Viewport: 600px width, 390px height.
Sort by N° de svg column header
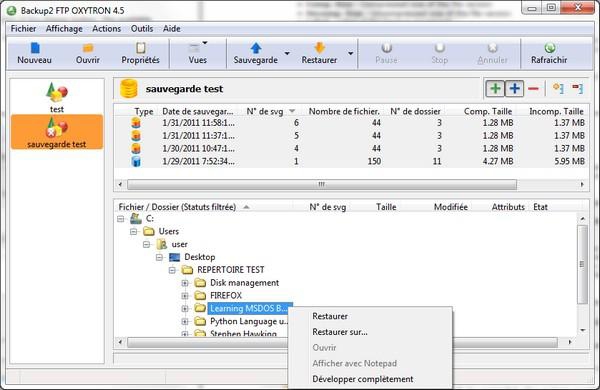click(271, 111)
